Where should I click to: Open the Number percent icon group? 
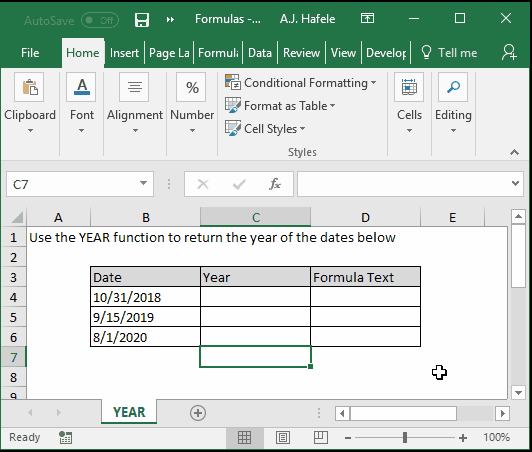191,87
